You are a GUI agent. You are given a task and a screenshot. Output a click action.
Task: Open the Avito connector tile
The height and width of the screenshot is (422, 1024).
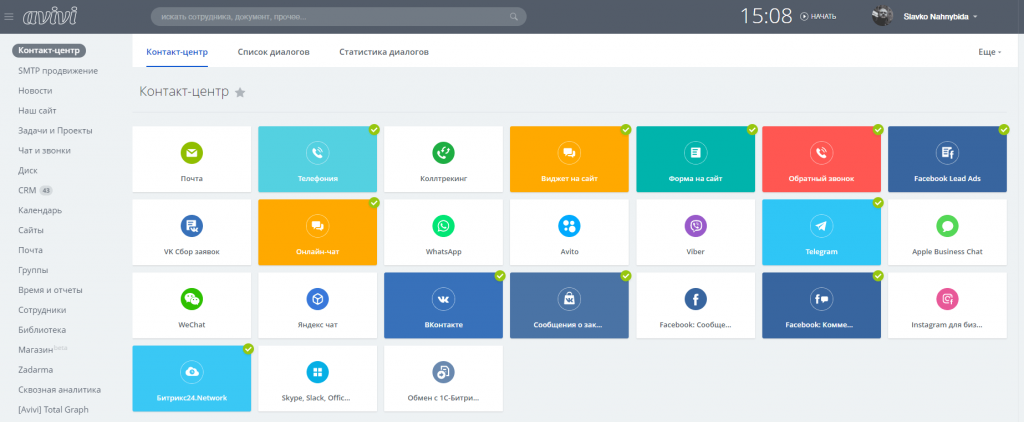coord(569,233)
